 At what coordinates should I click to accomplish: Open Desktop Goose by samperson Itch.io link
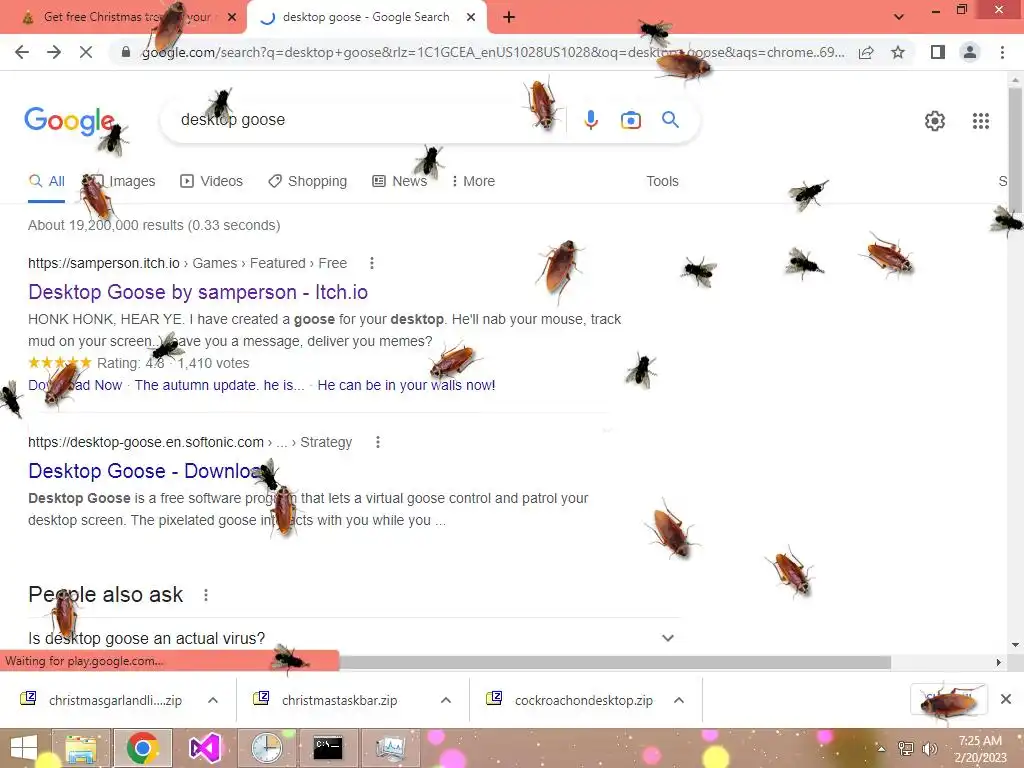click(198, 292)
